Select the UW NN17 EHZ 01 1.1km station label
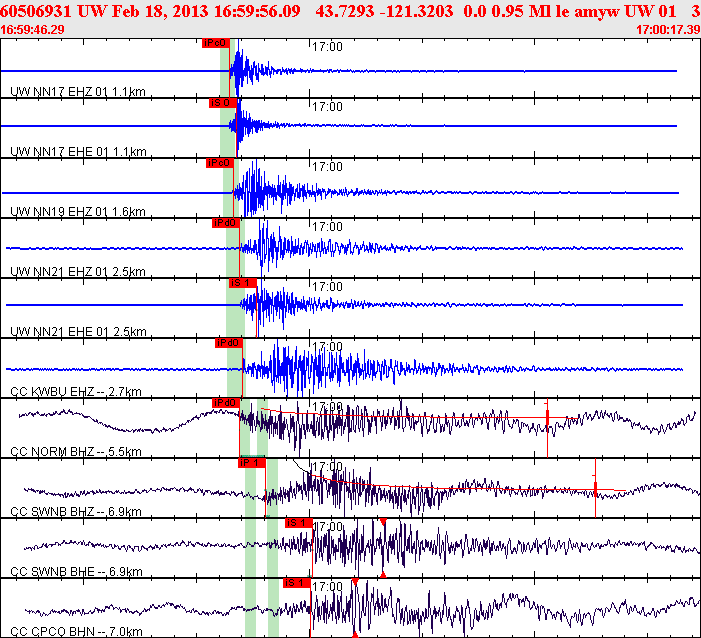Viewport: 701px width, 638px height. click(x=78, y=91)
